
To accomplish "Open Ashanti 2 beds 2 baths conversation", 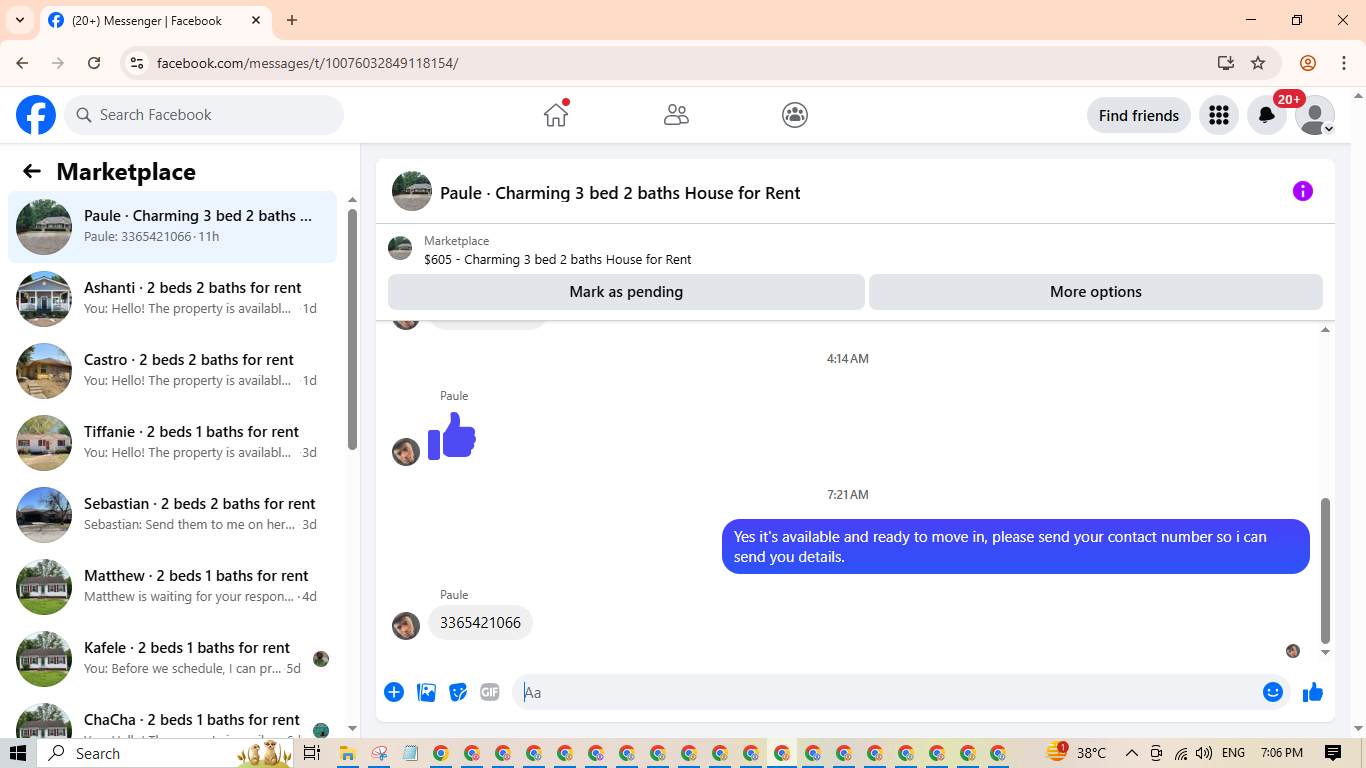I will pos(172,299).
